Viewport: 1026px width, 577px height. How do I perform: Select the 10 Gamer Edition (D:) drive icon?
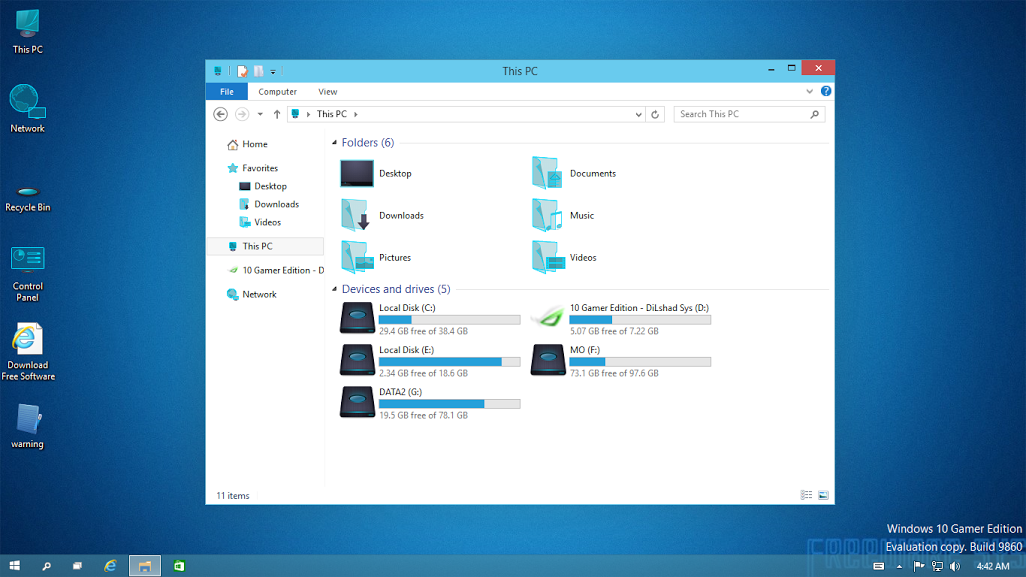pyautogui.click(x=547, y=318)
